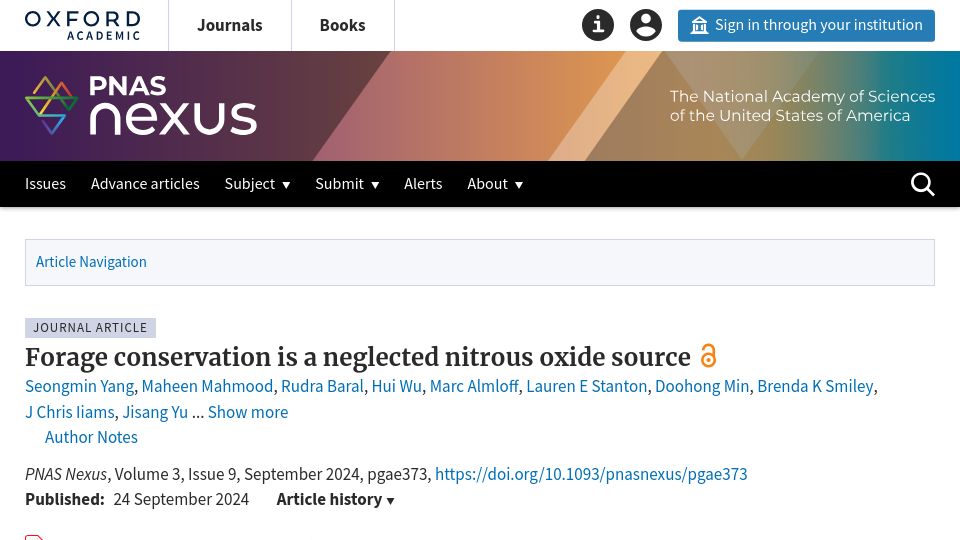Viewport: 960px width, 540px height.
Task: Go to the Issues page
Action: (x=45, y=184)
